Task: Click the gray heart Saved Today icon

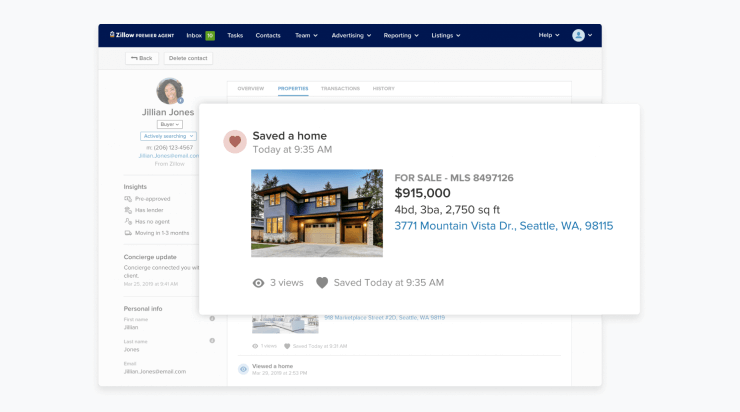Action: coord(322,283)
